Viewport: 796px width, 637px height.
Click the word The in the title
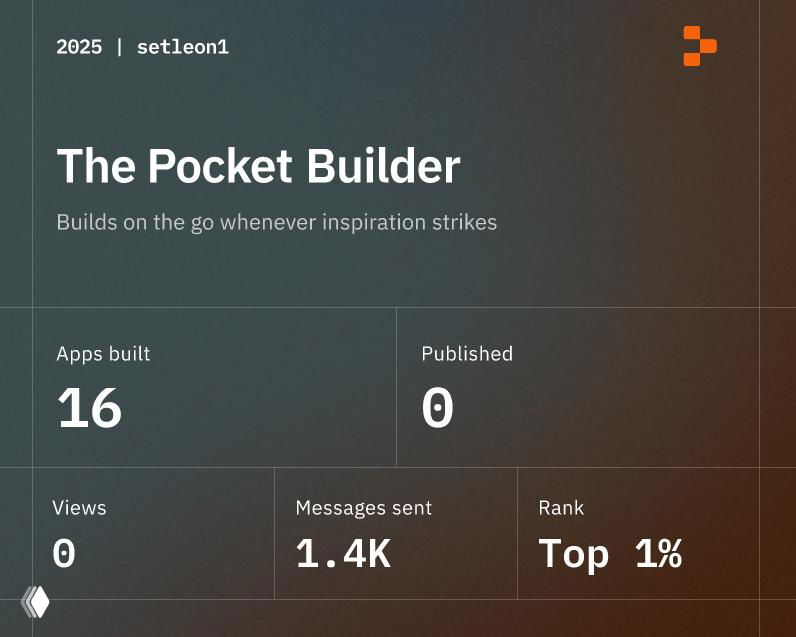pyautogui.click(x=96, y=166)
